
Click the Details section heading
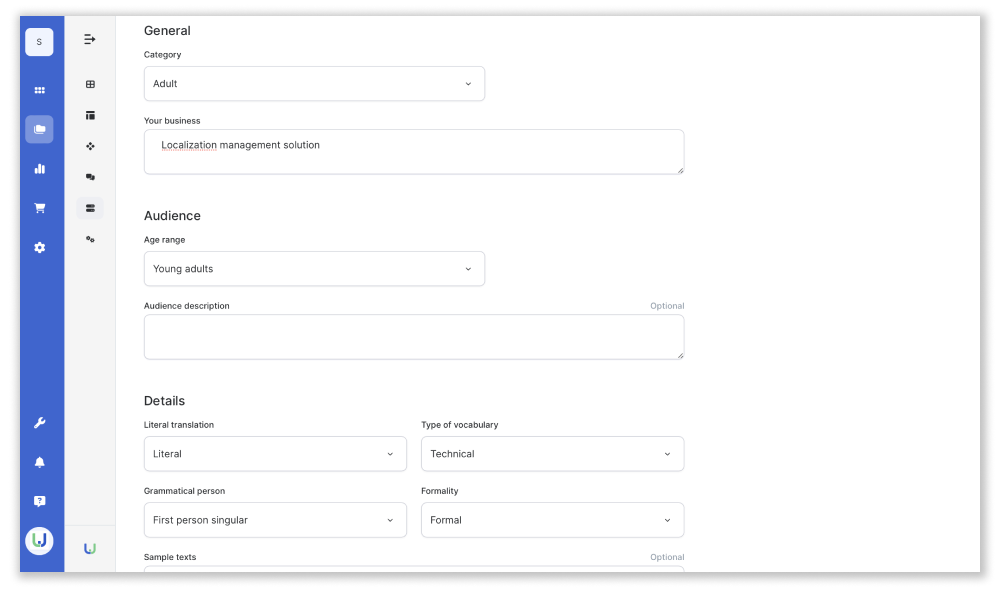[x=165, y=401]
